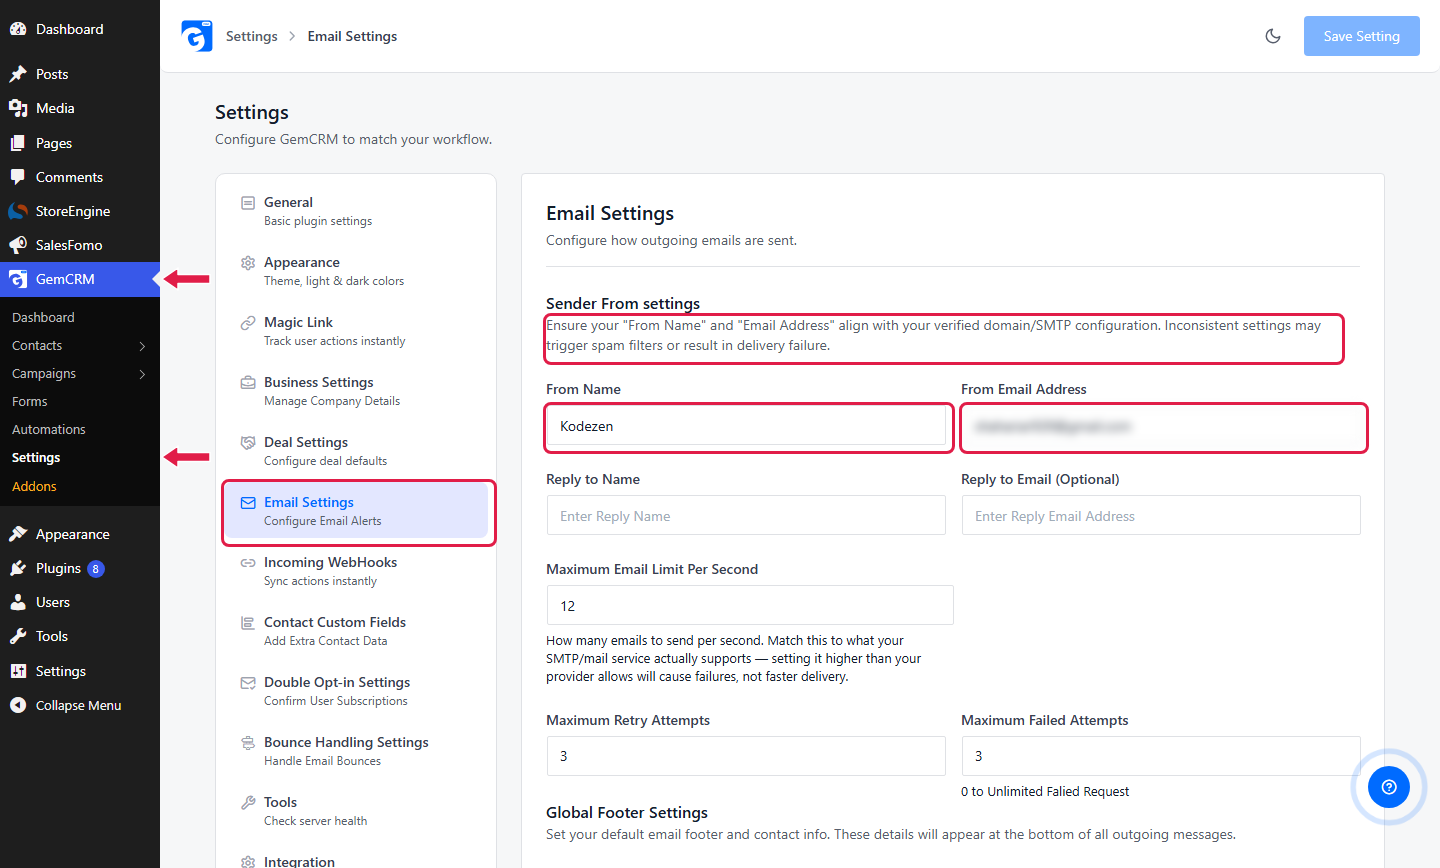Click the Plugins plug icon
The height and width of the screenshot is (868, 1440).
click(x=18, y=568)
